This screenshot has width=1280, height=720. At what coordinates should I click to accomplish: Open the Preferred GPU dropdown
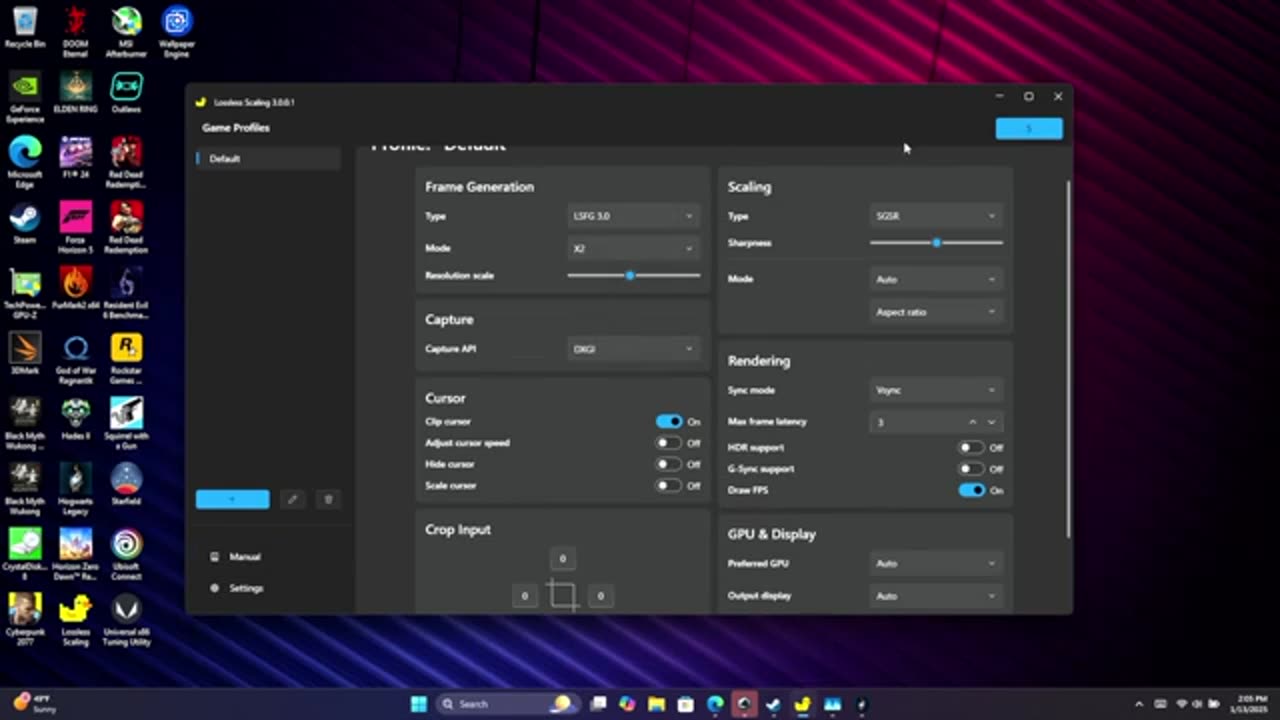[936, 564]
